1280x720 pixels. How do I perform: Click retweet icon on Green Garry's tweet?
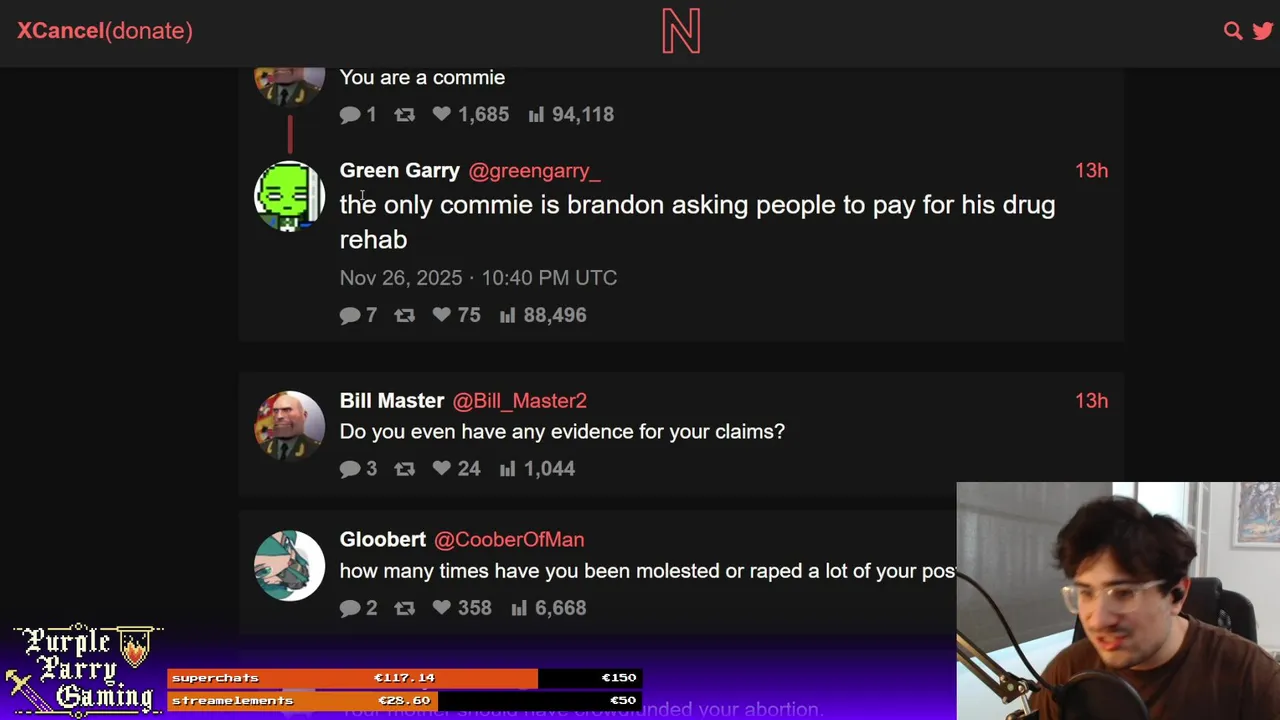[404, 315]
